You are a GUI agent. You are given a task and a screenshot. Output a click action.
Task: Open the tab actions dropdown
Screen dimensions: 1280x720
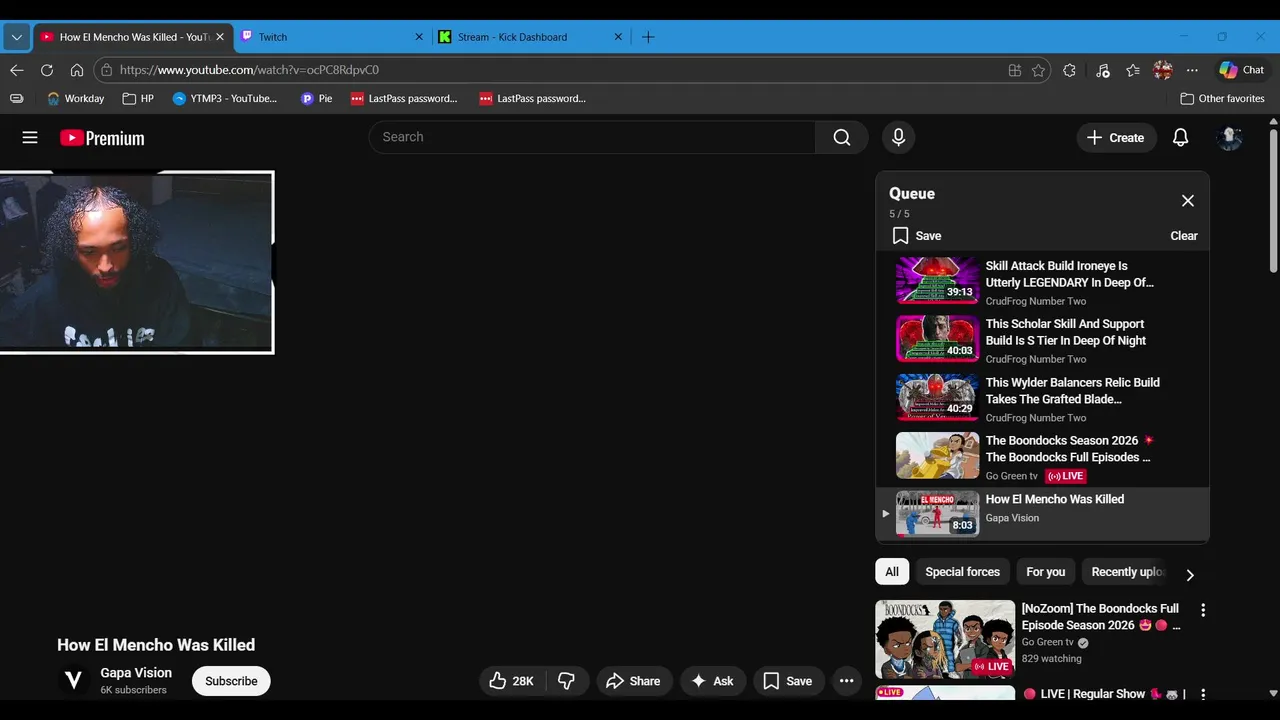pos(16,37)
